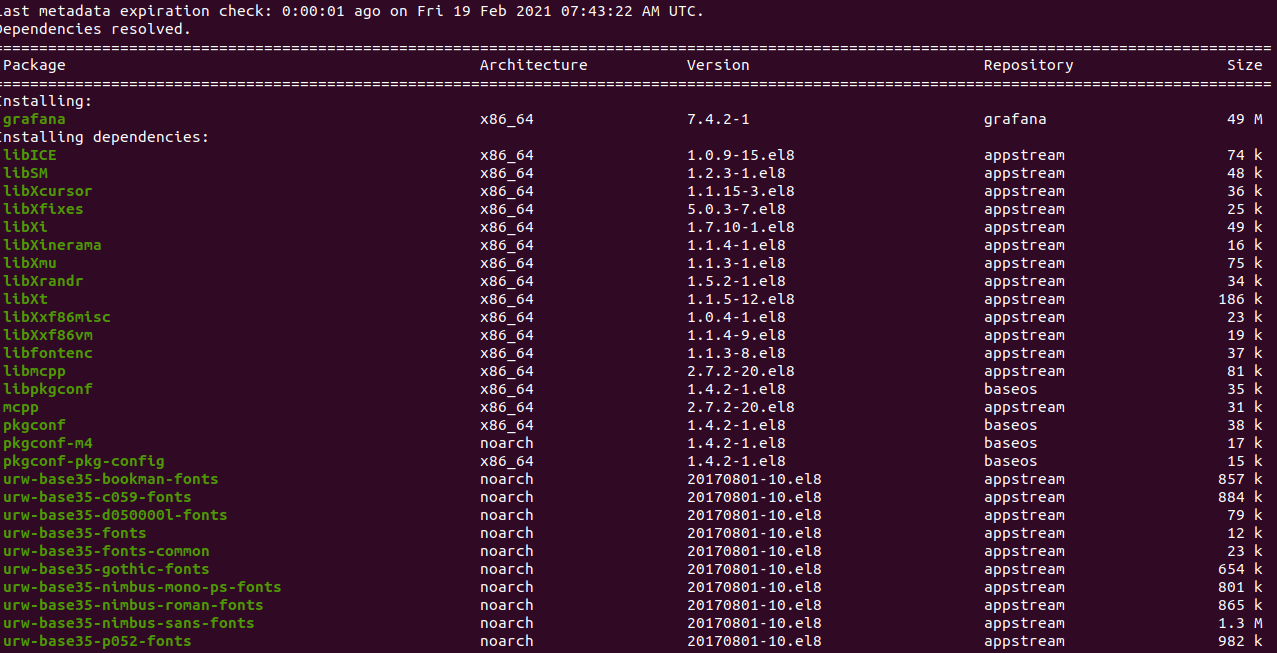1277x653 pixels.
Task: Select the libXfixes package name
Action: 43,209
